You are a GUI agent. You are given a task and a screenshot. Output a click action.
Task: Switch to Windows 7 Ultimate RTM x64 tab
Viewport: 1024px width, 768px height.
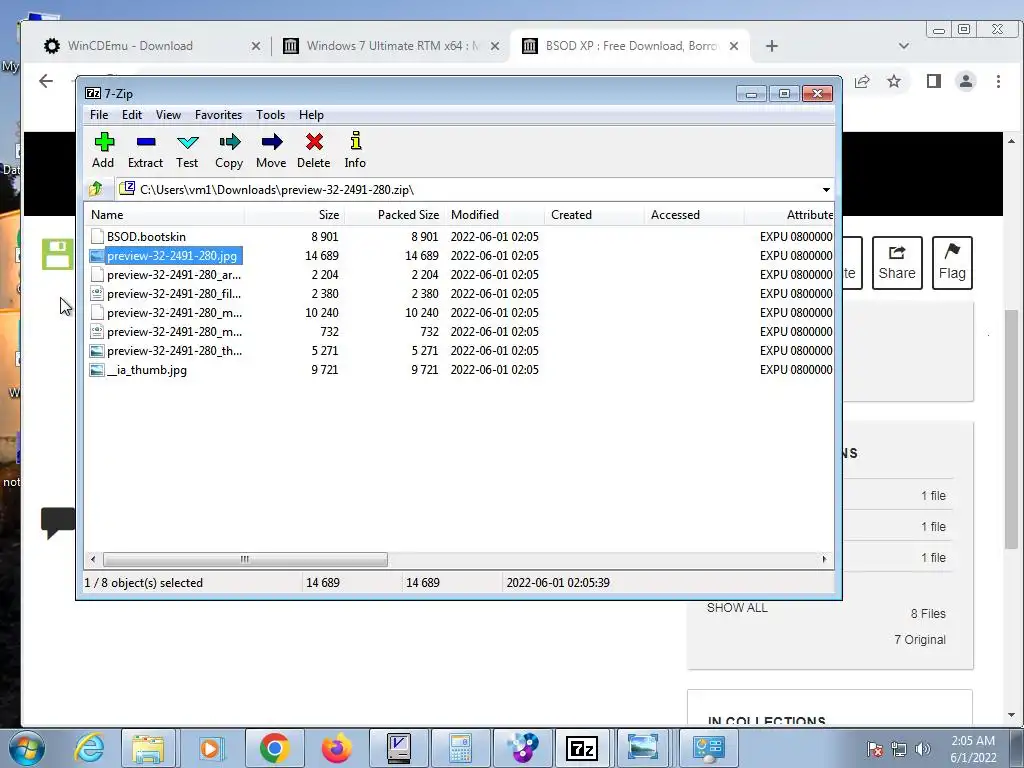coord(392,46)
